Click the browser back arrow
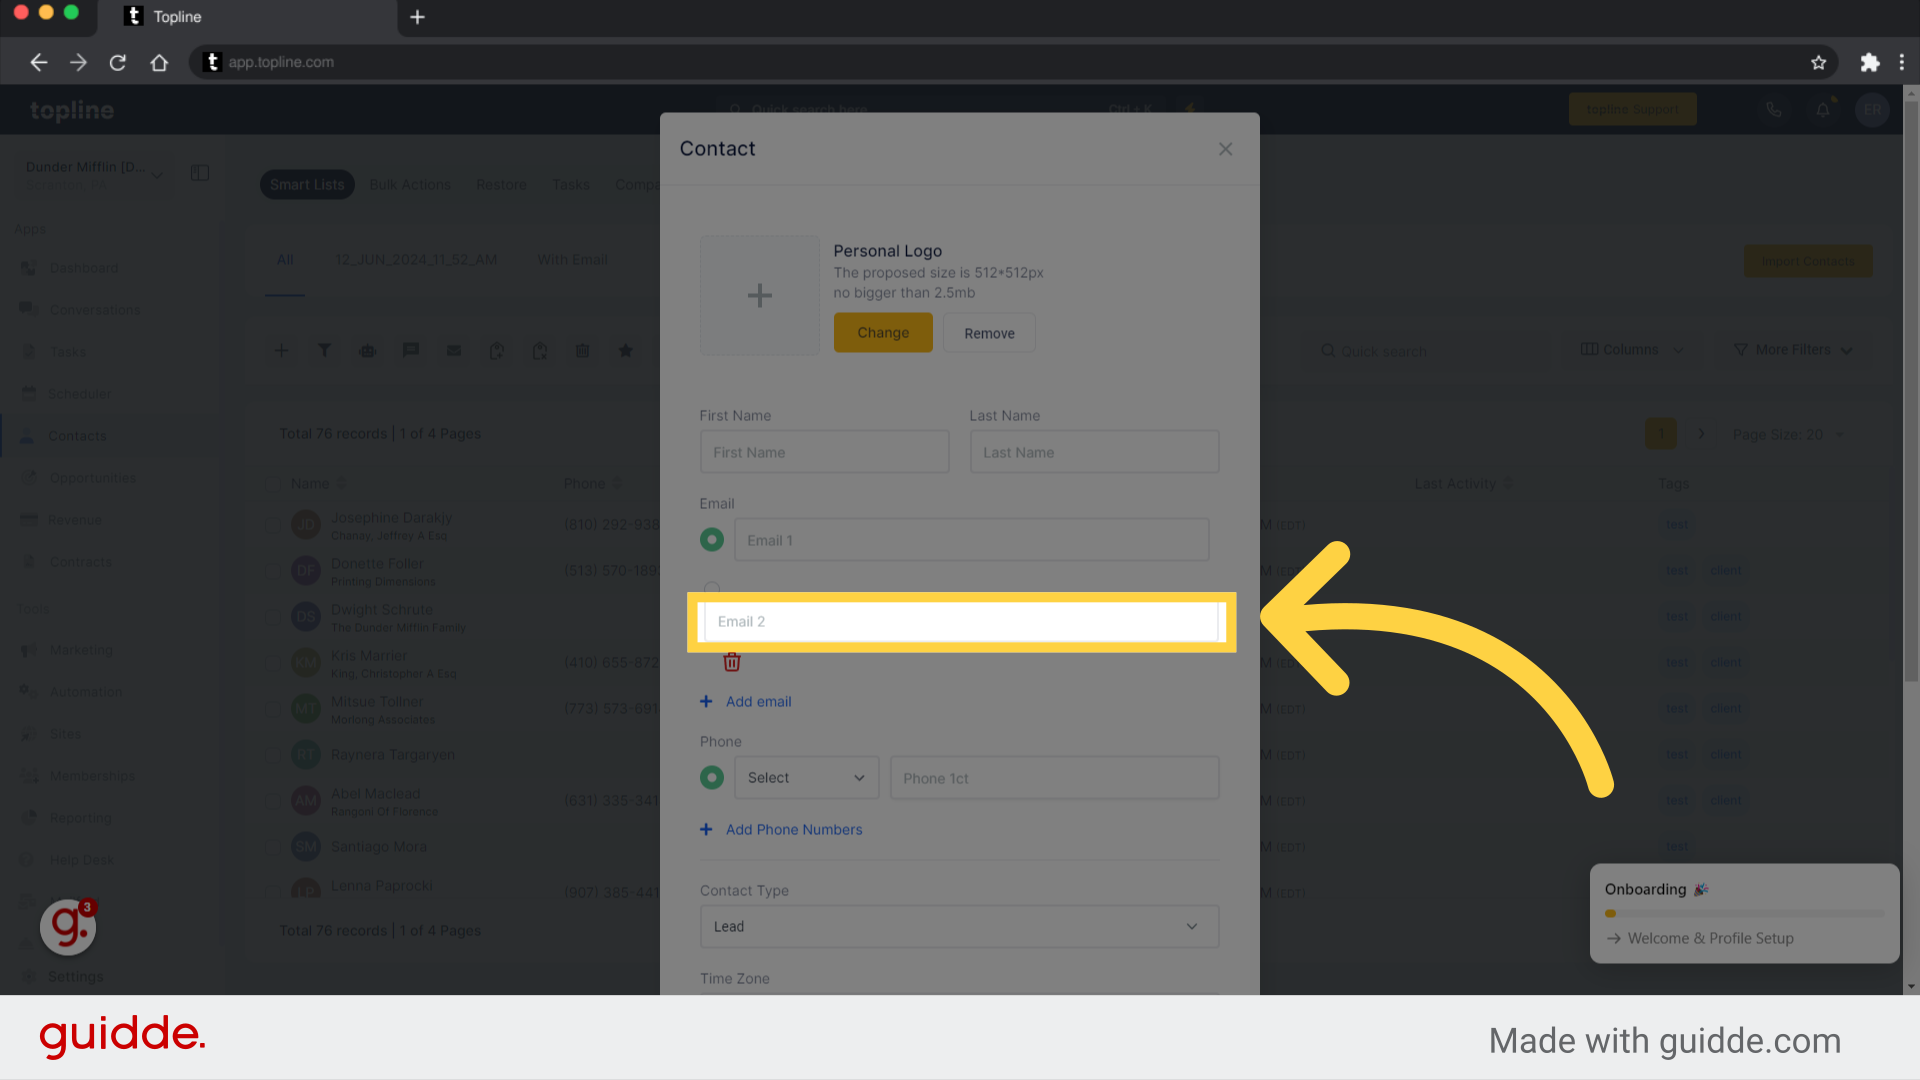Screen dimensions: 1920x1080 click(38, 62)
